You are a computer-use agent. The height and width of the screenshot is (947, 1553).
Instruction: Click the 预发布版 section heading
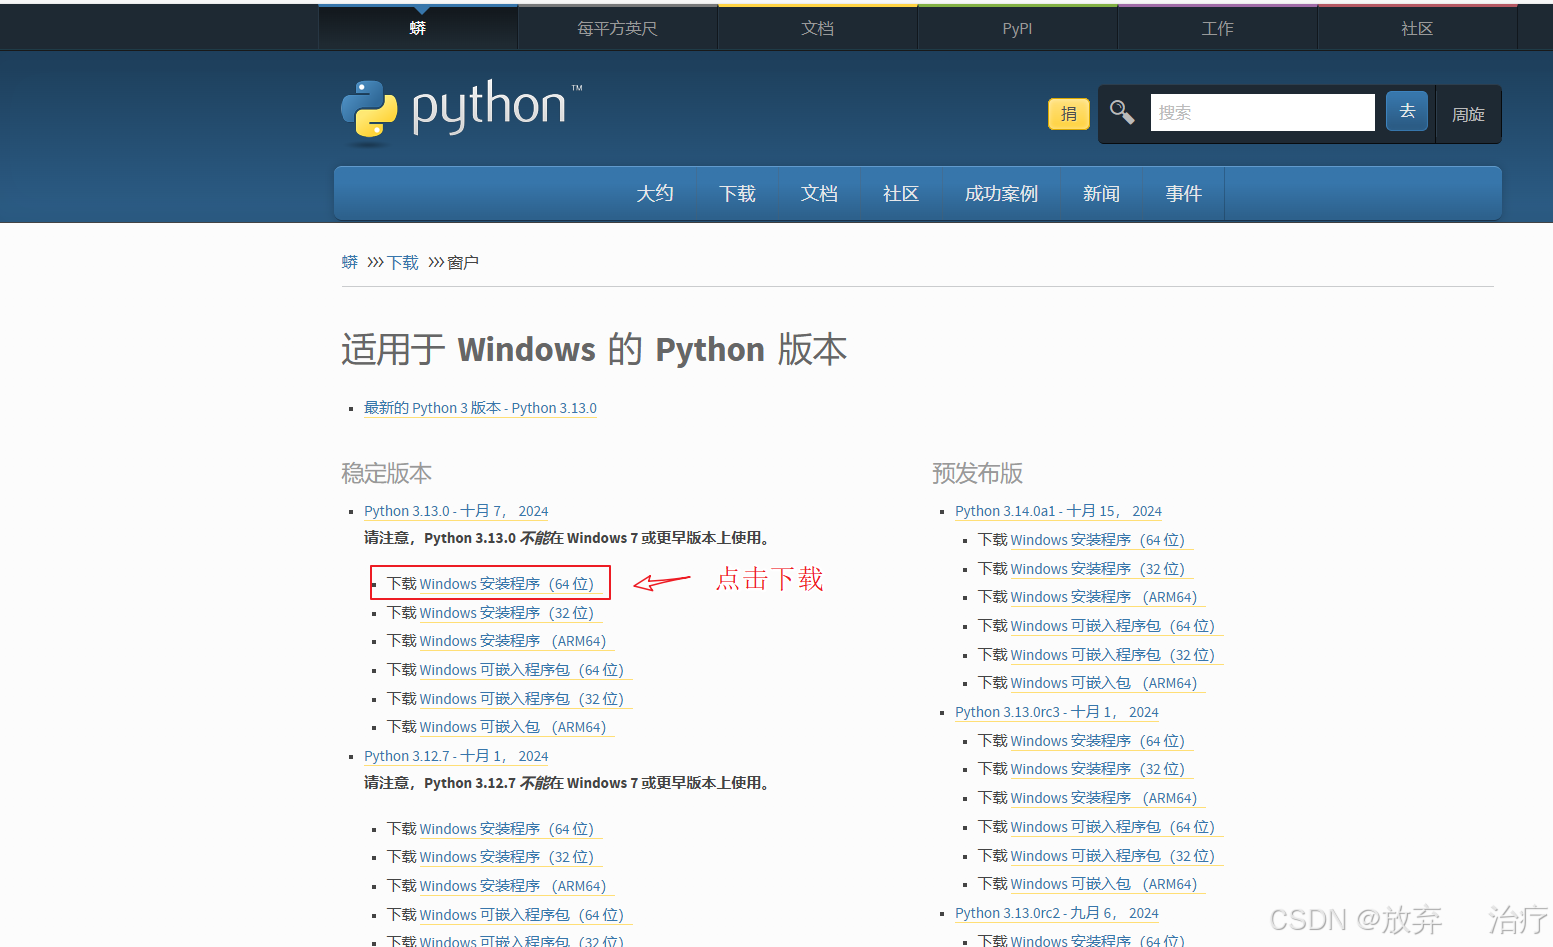click(x=977, y=473)
